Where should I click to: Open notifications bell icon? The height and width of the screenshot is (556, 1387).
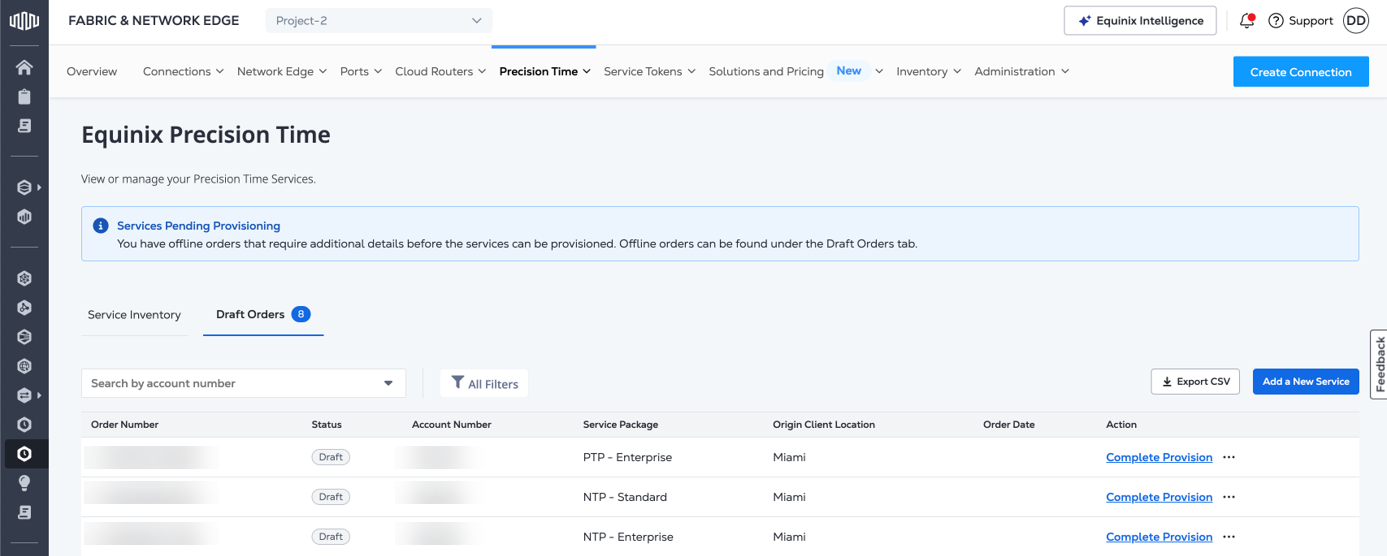[1247, 20]
